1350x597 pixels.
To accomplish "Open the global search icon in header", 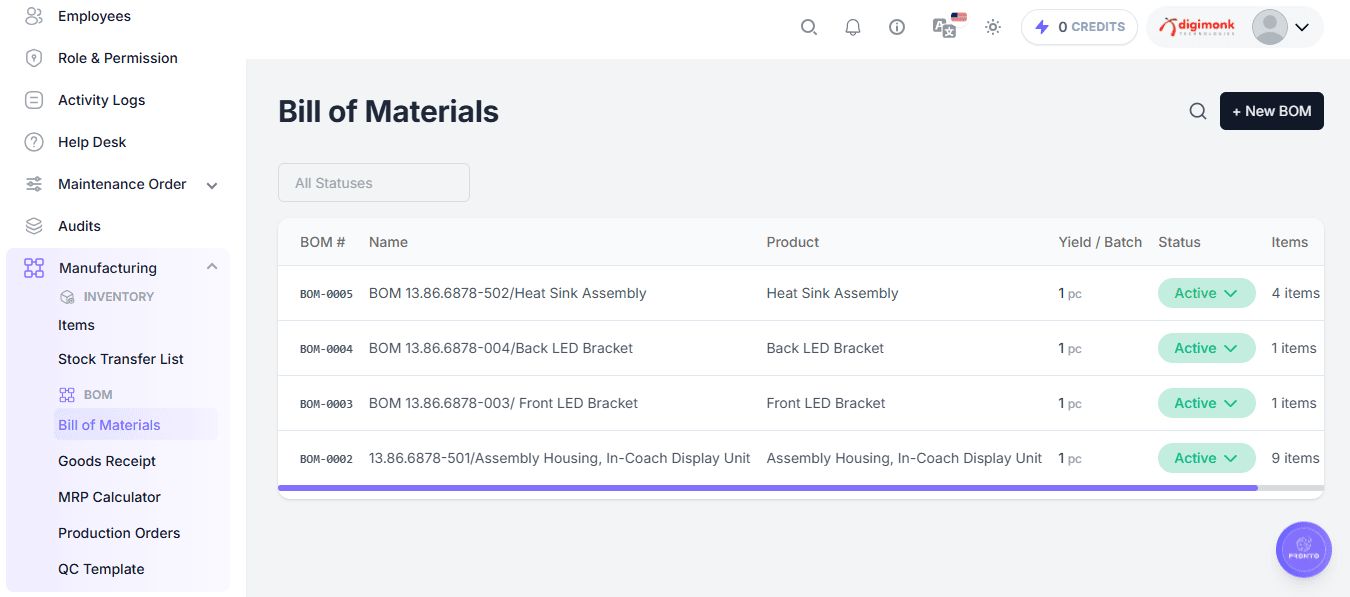I will pyautogui.click(x=809, y=27).
